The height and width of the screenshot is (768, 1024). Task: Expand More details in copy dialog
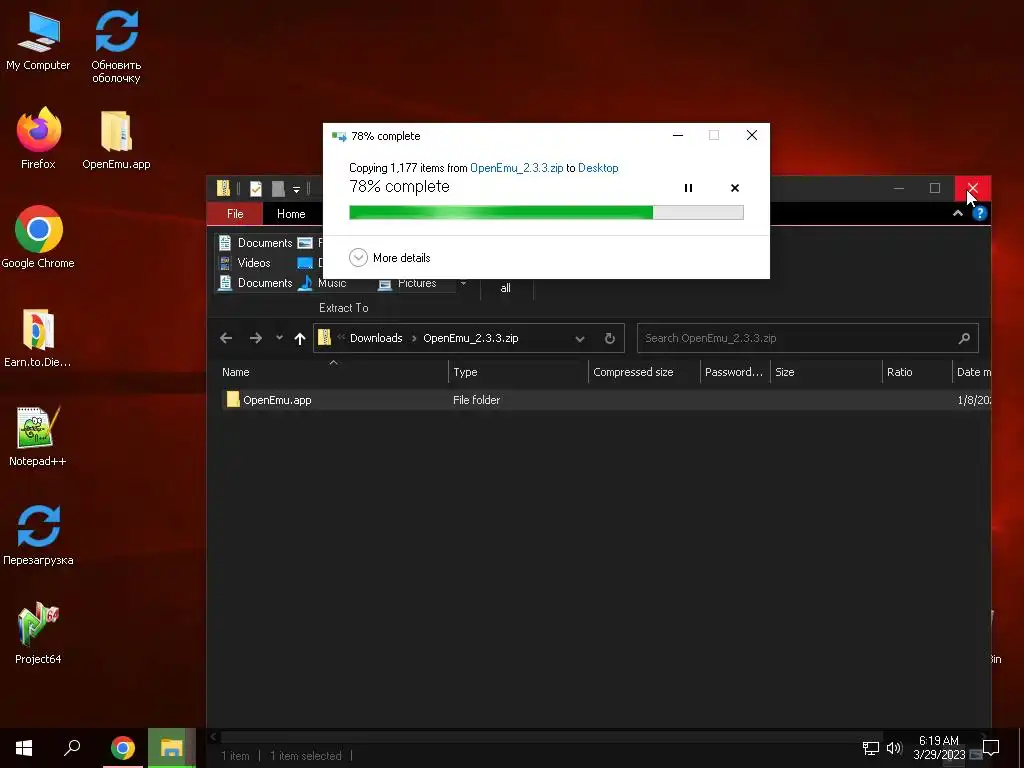(390, 257)
